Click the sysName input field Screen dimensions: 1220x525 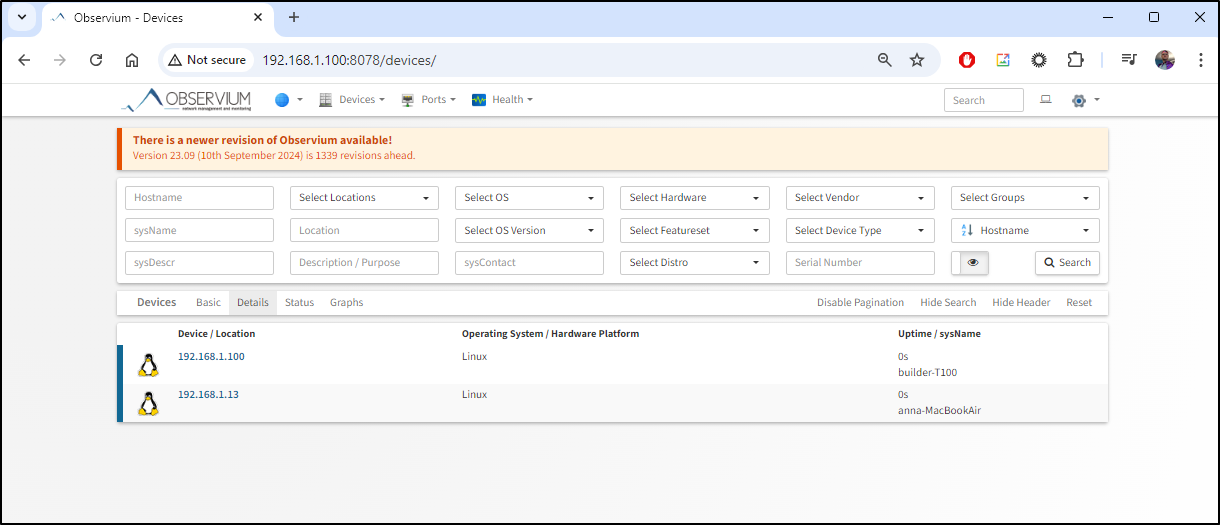click(x=199, y=230)
